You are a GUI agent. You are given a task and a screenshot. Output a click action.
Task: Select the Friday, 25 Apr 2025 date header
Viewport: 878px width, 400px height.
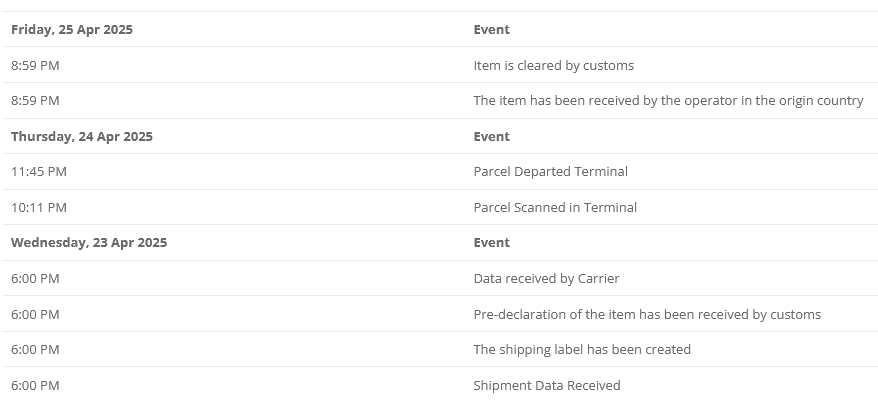(x=72, y=30)
